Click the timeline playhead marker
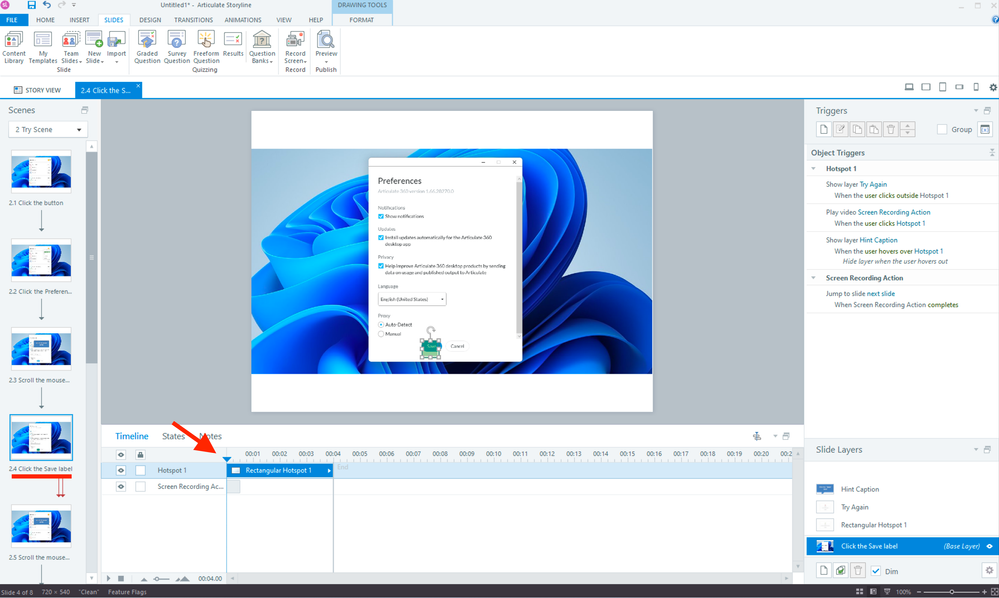This screenshot has height=598, width=999. pyautogui.click(x=227, y=458)
